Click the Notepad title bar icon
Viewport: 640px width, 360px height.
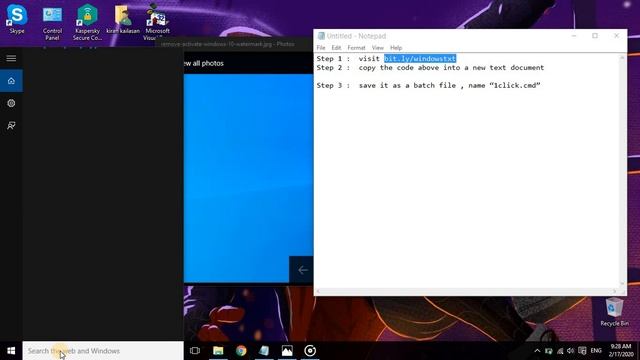click(321, 36)
